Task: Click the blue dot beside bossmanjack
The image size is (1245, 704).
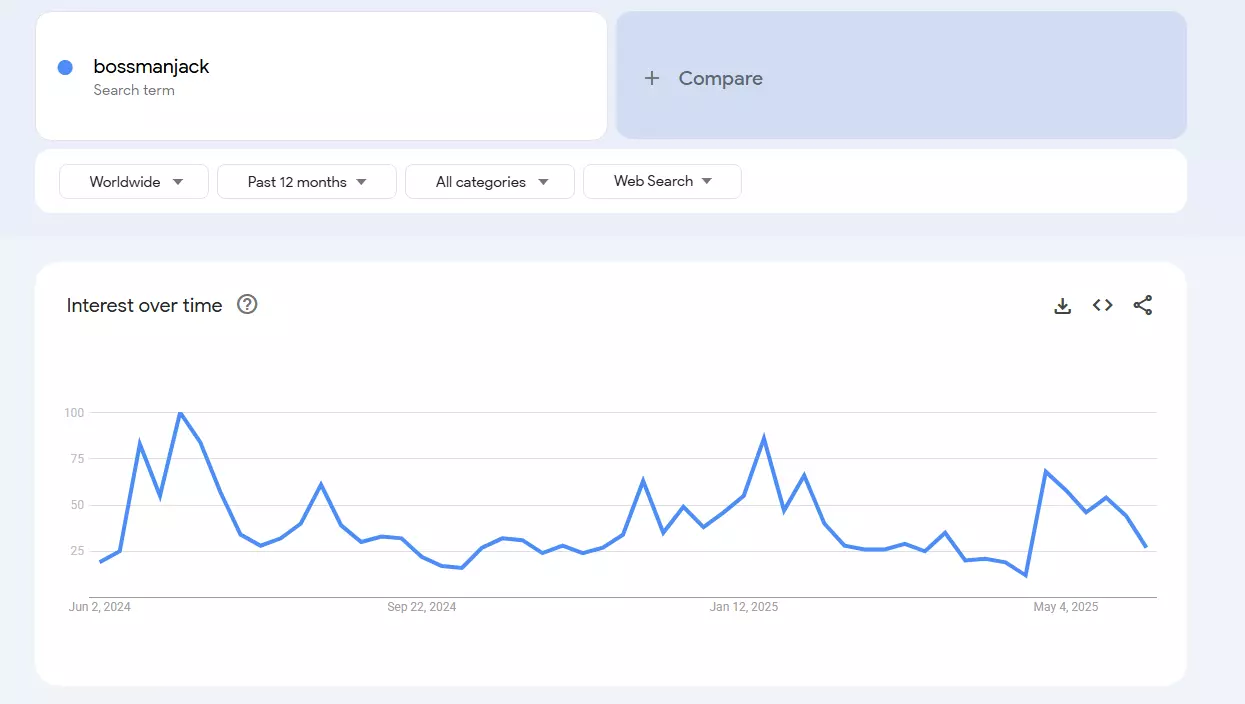Action: coord(65,67)
